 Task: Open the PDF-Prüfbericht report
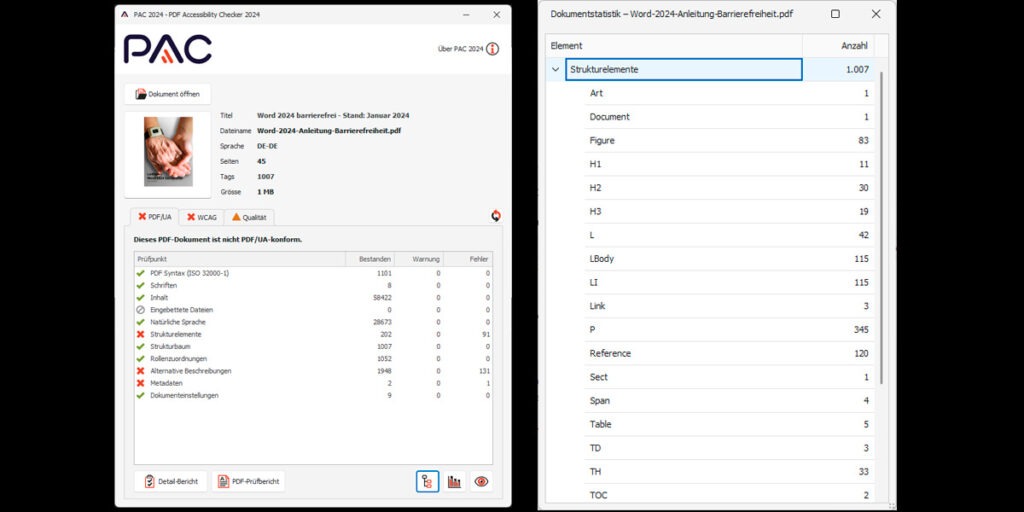(x=248, y=481)
